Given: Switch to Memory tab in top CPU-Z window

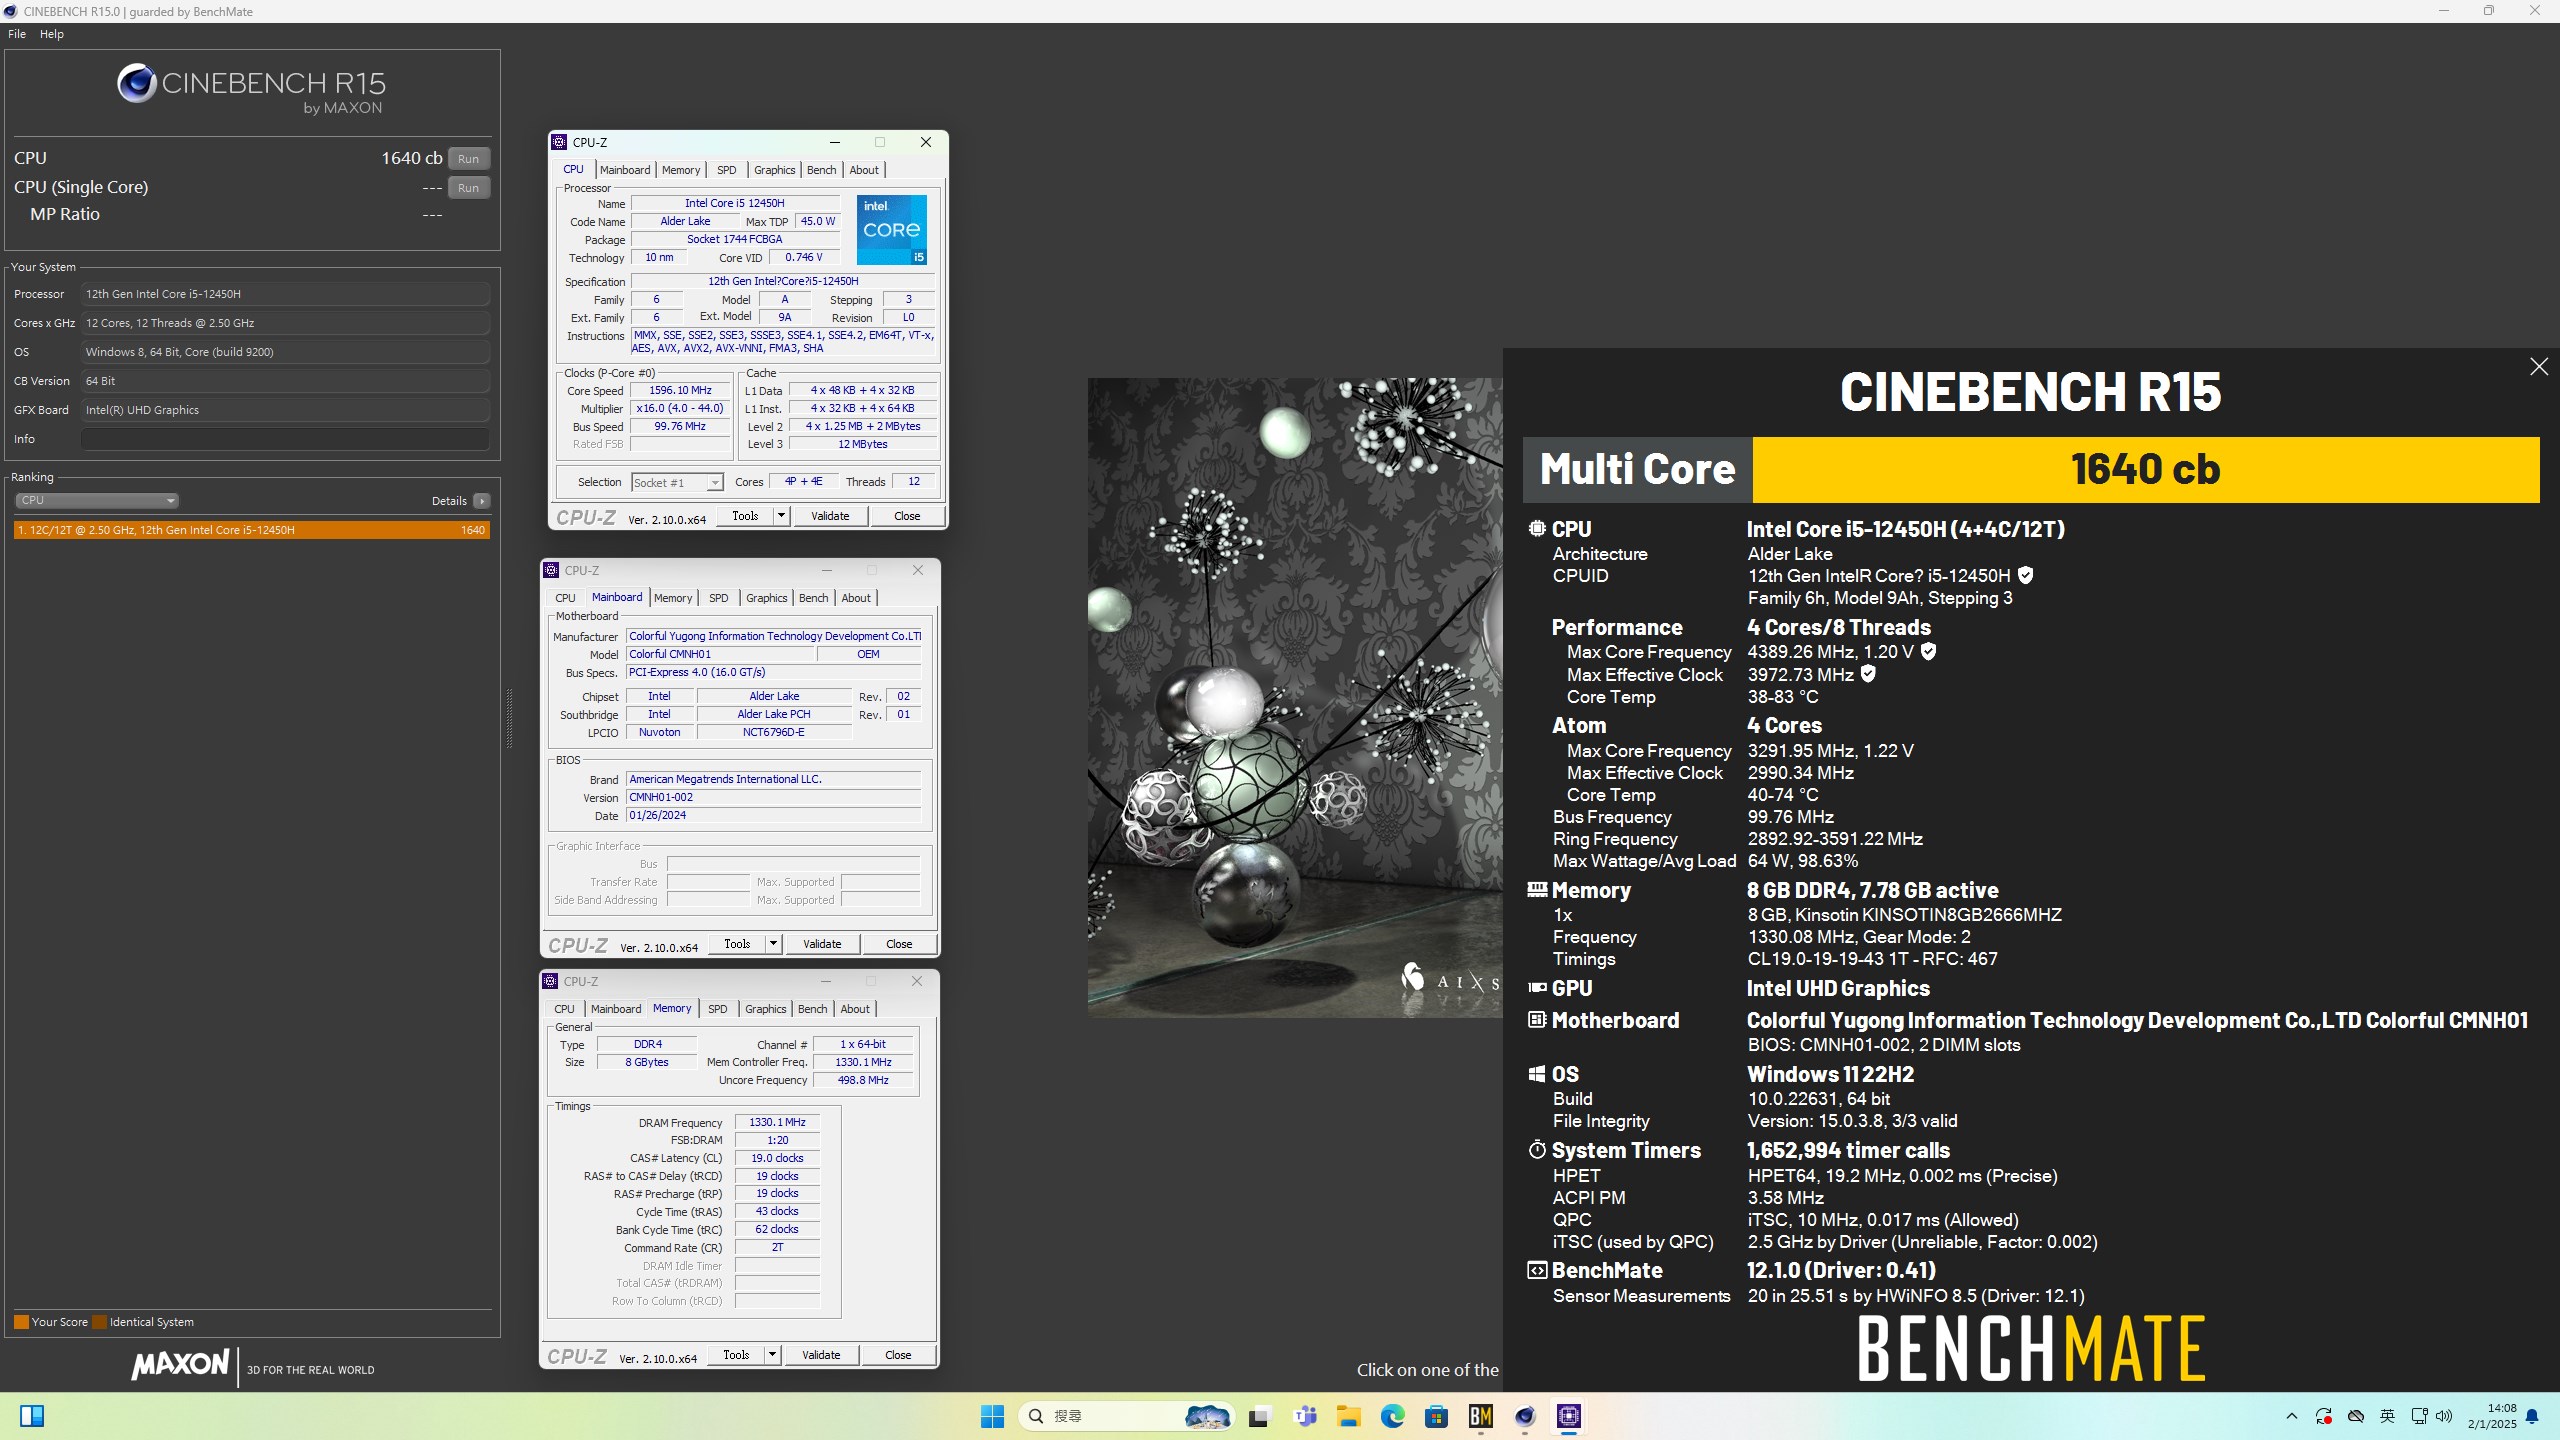Looking at the screenshot, I should click(681, 170).
